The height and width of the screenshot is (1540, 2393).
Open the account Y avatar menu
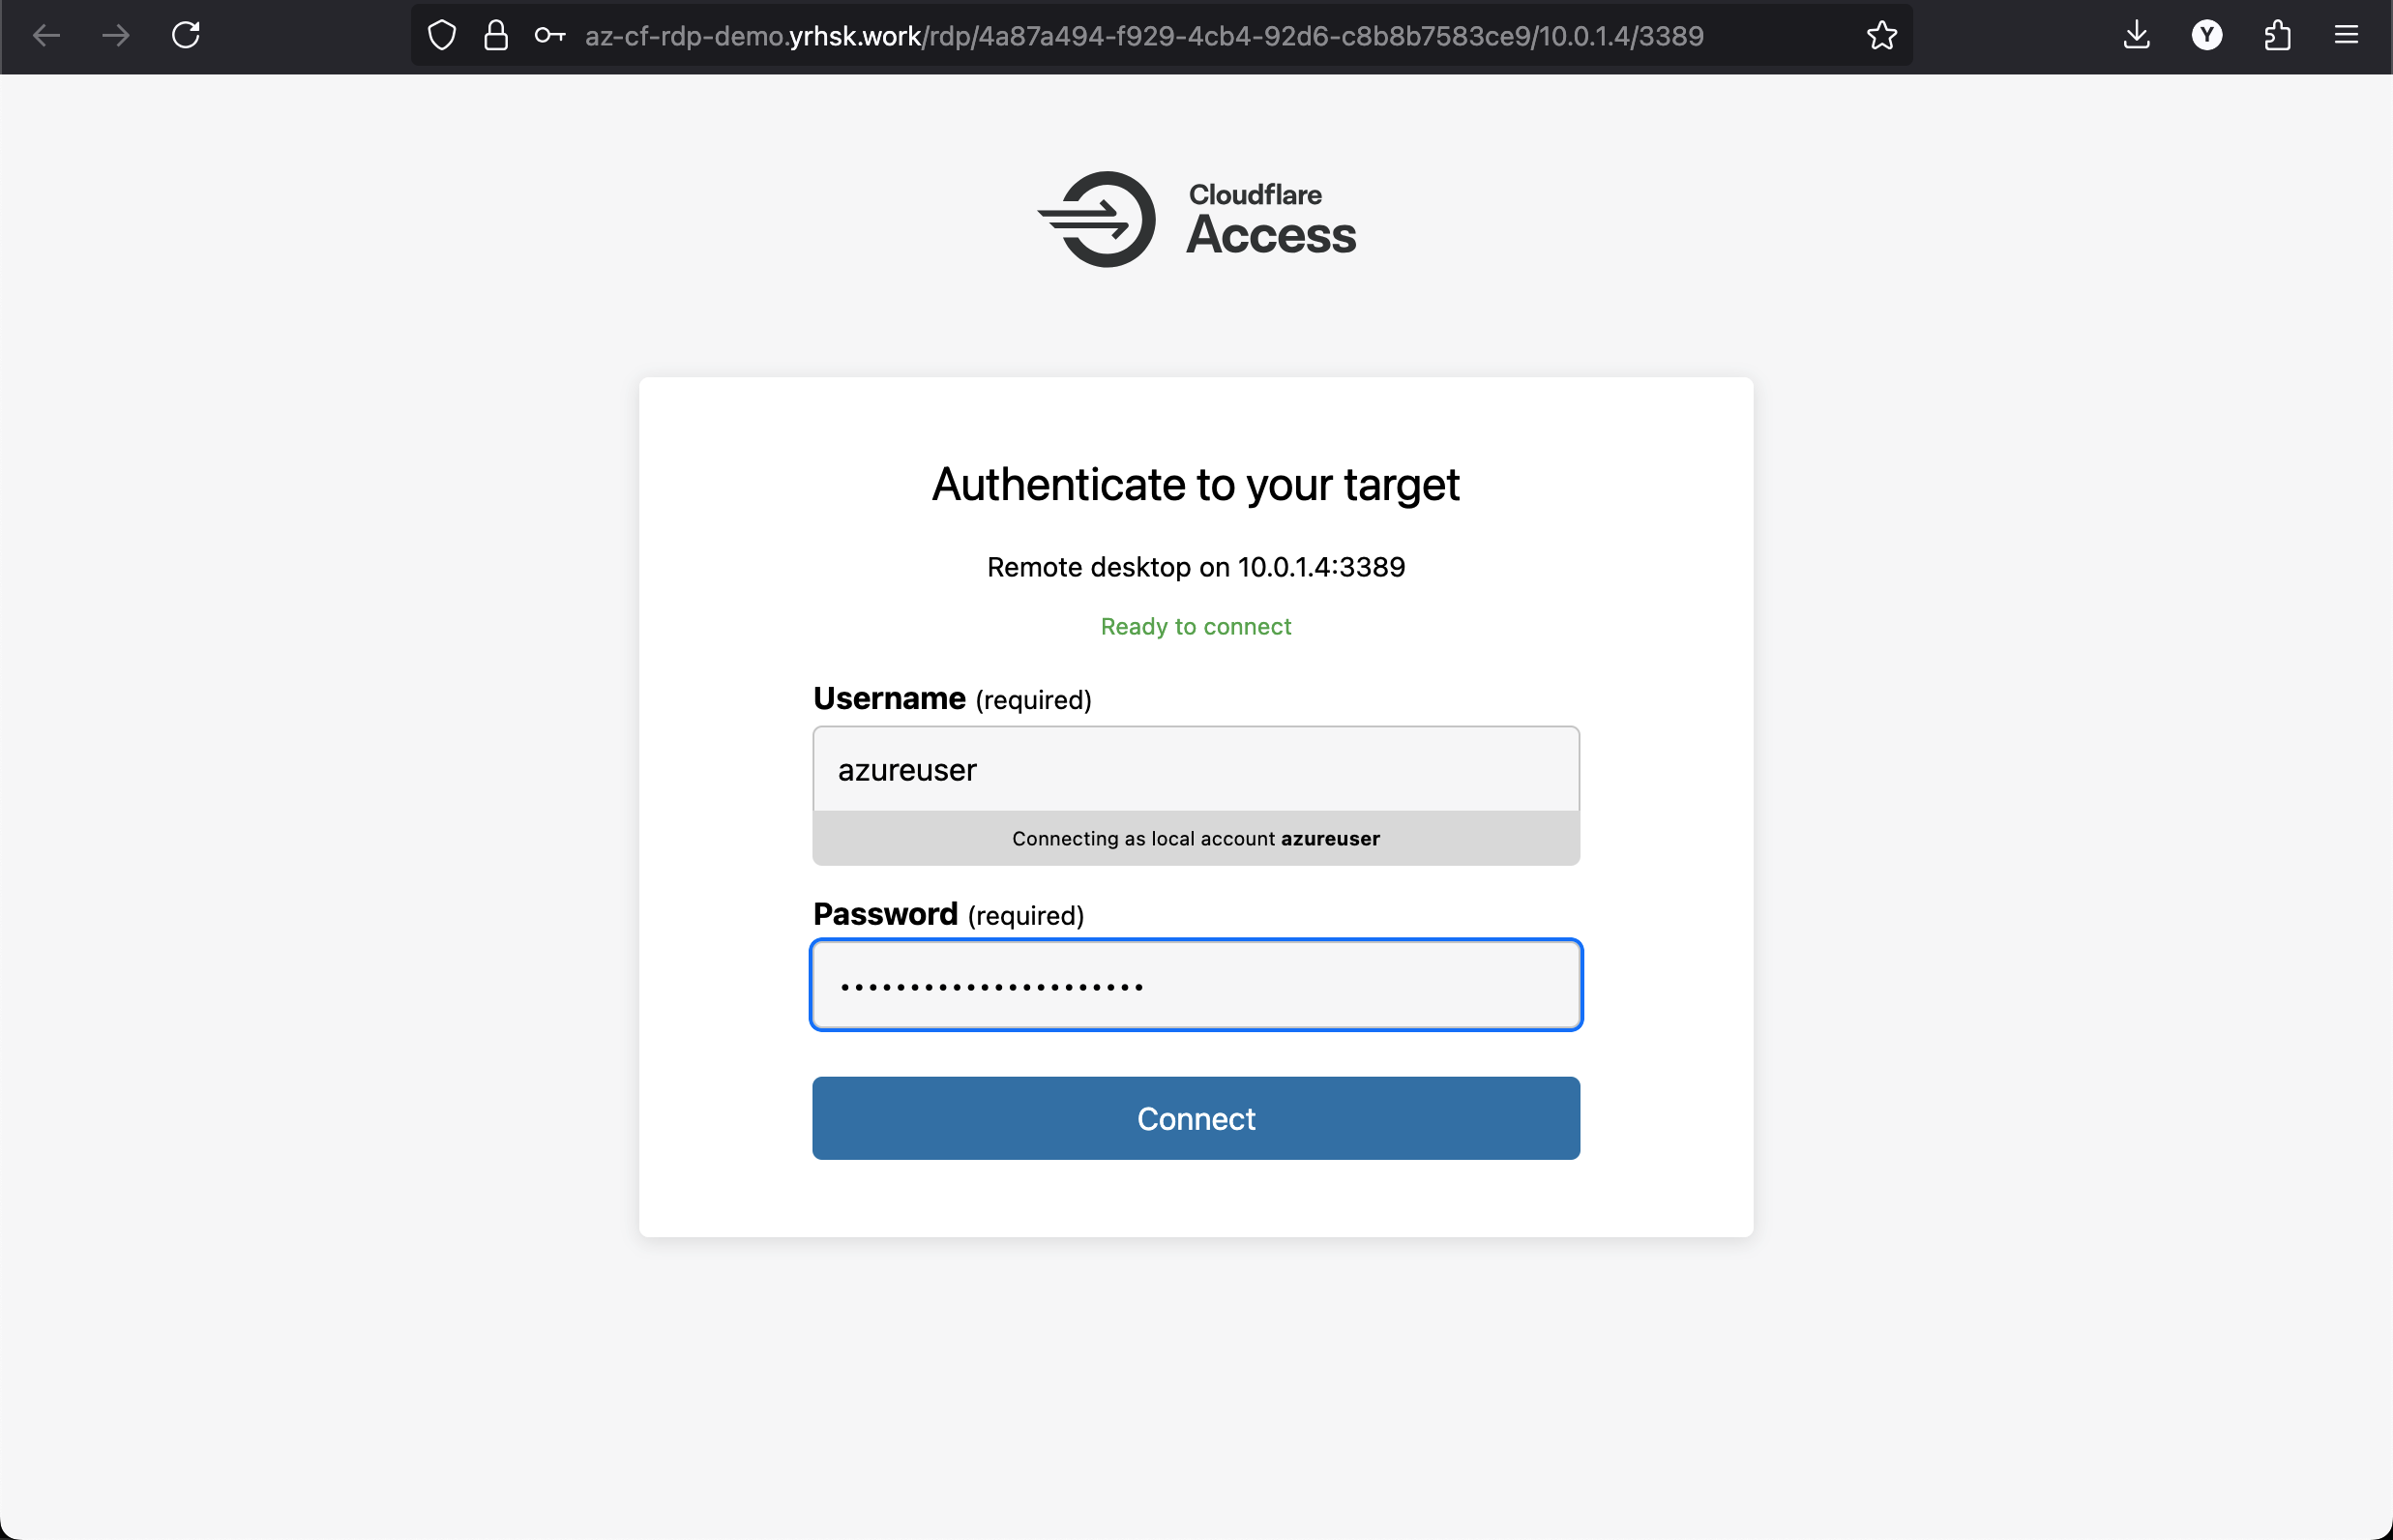(2206, 36)
